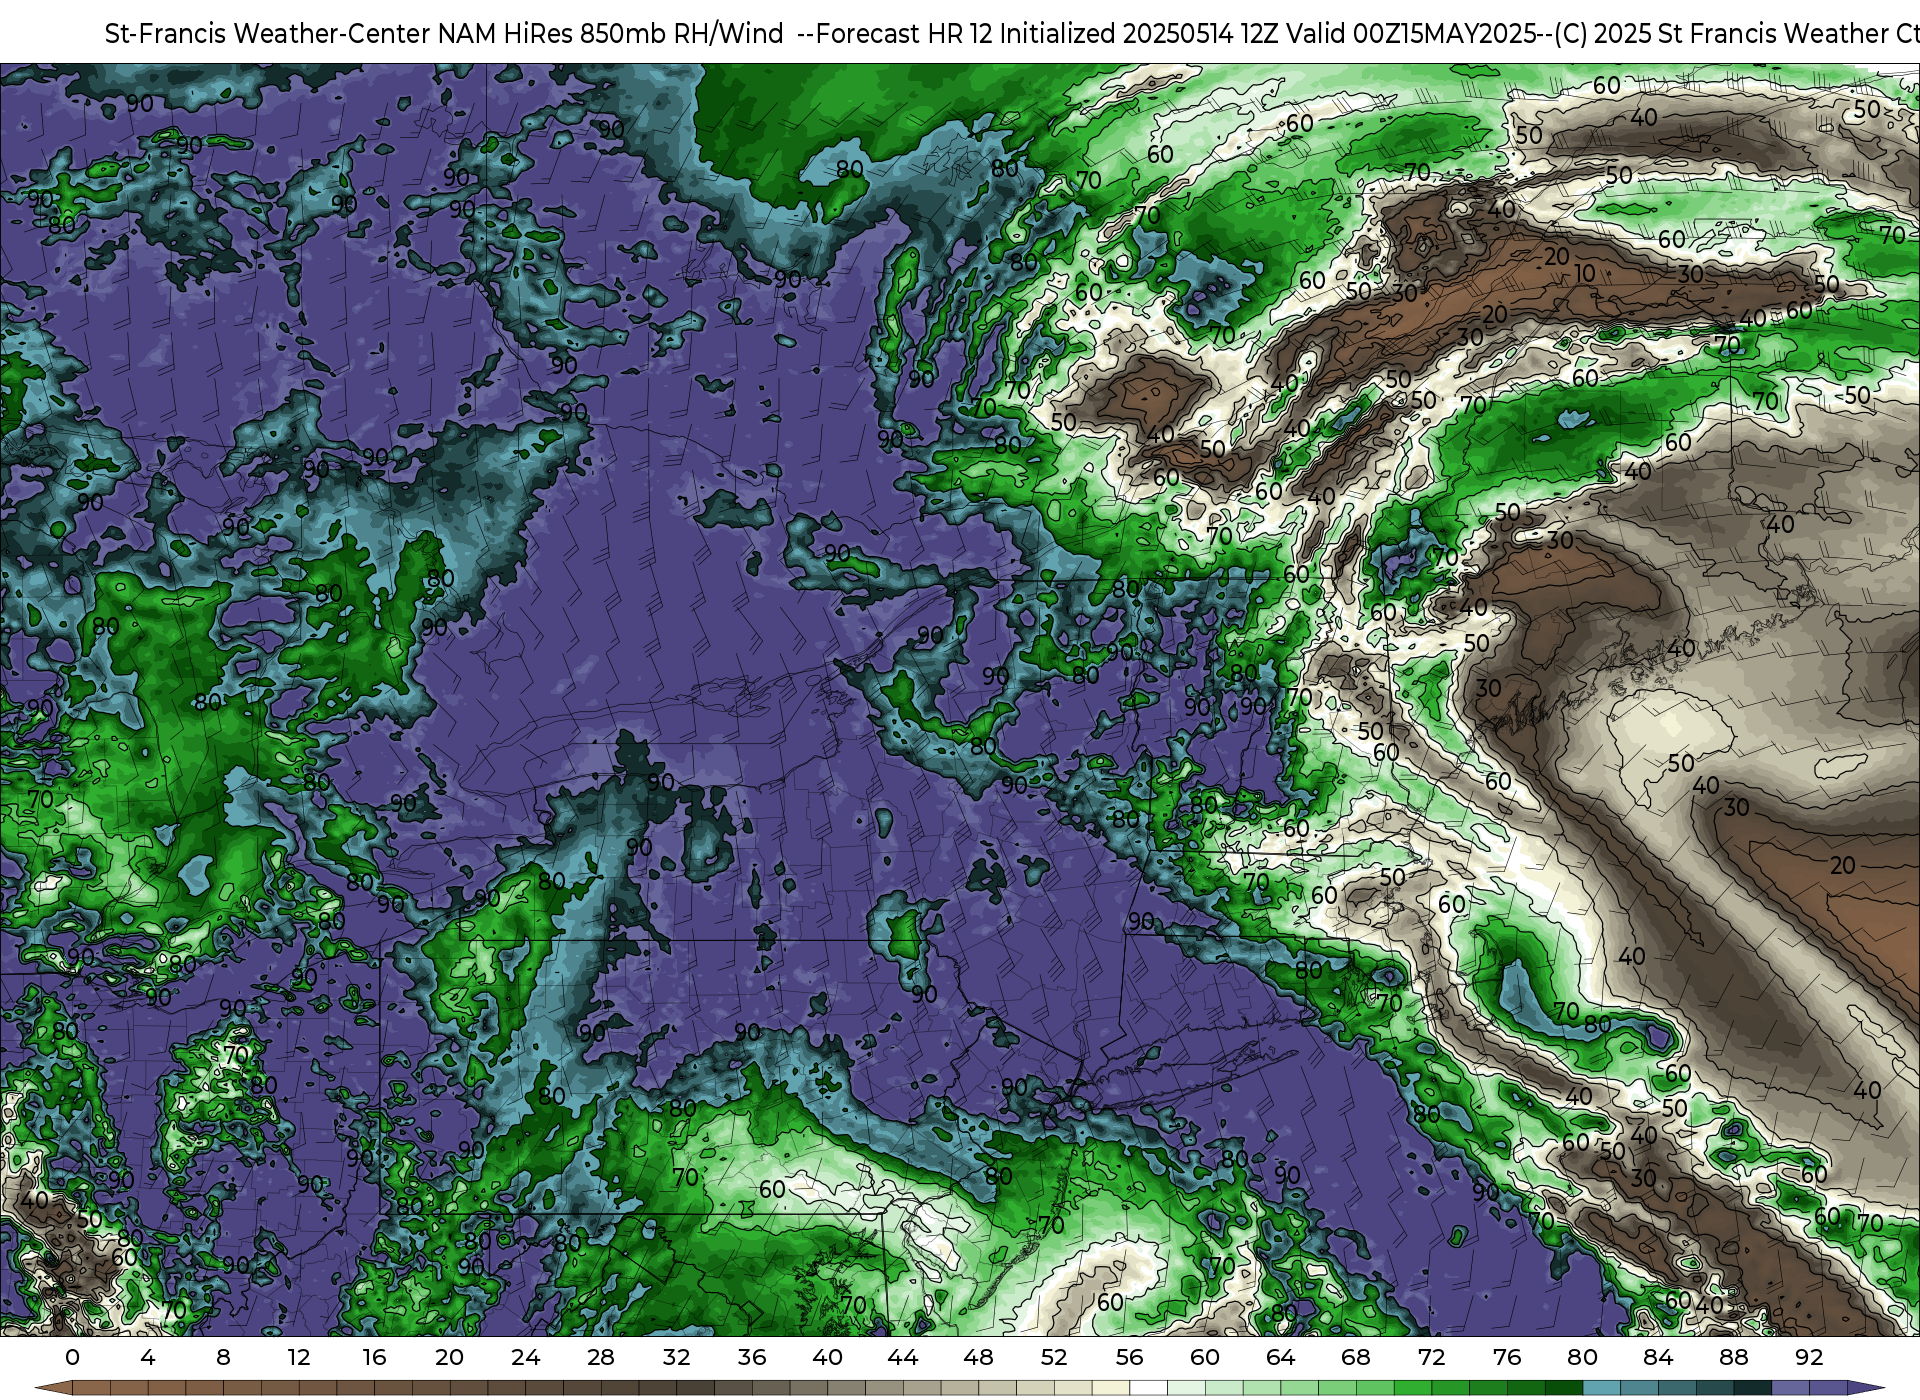Click the colorbar tick label '52'

pyautogui.click(x=1054, y=1357)
